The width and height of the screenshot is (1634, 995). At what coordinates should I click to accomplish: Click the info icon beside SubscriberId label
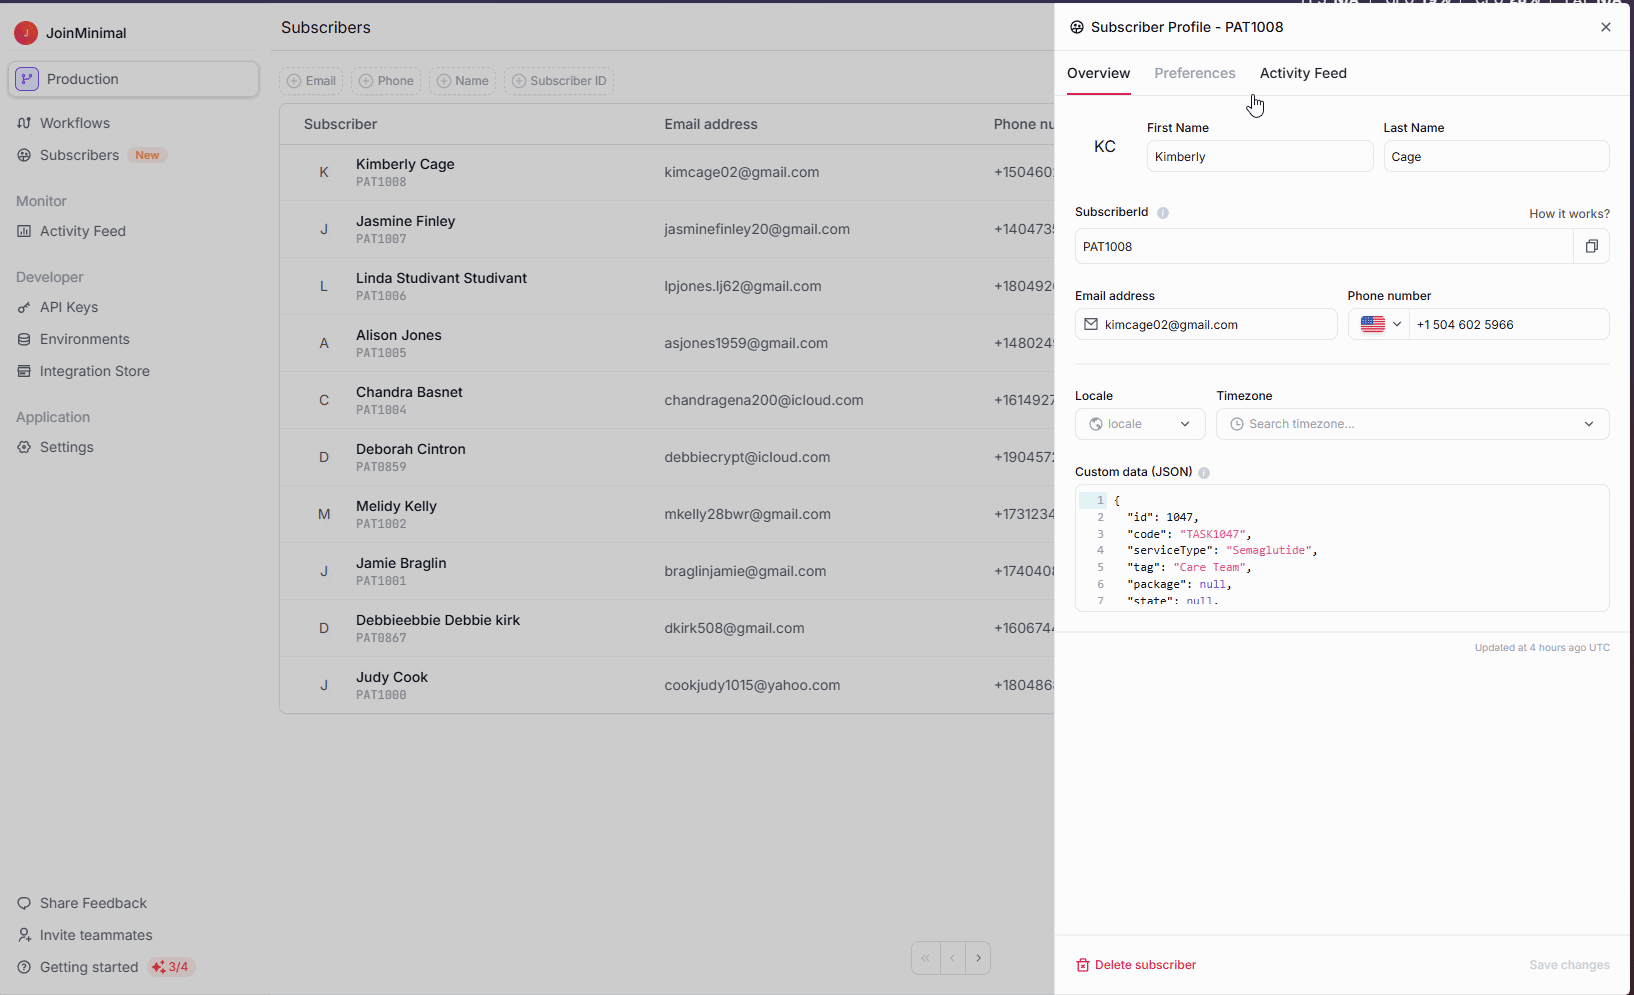1163,213
